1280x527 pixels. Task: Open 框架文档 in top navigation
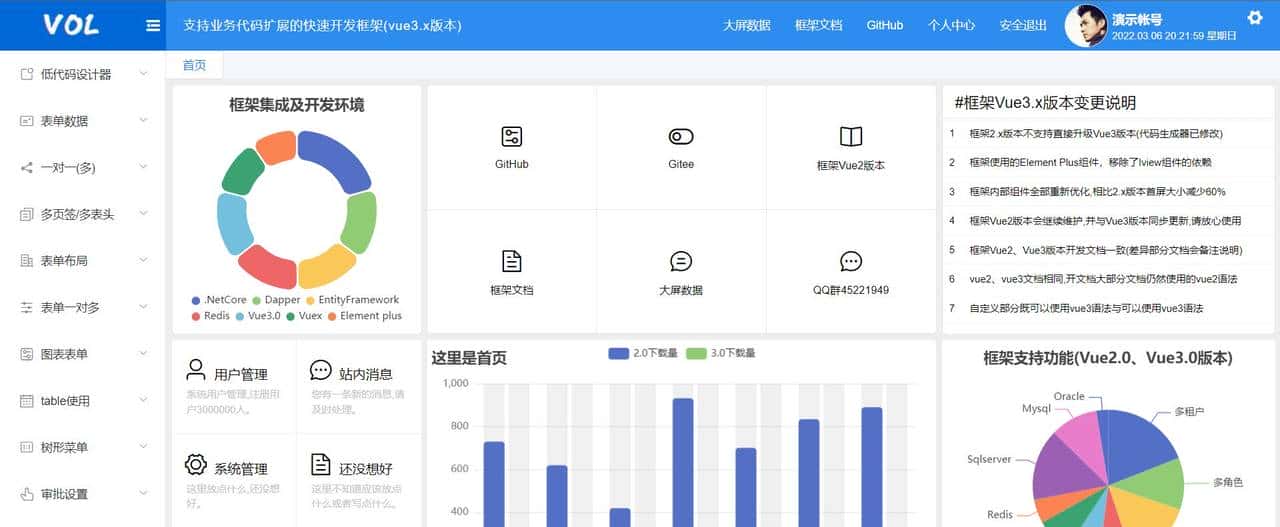tap(819, 26)
